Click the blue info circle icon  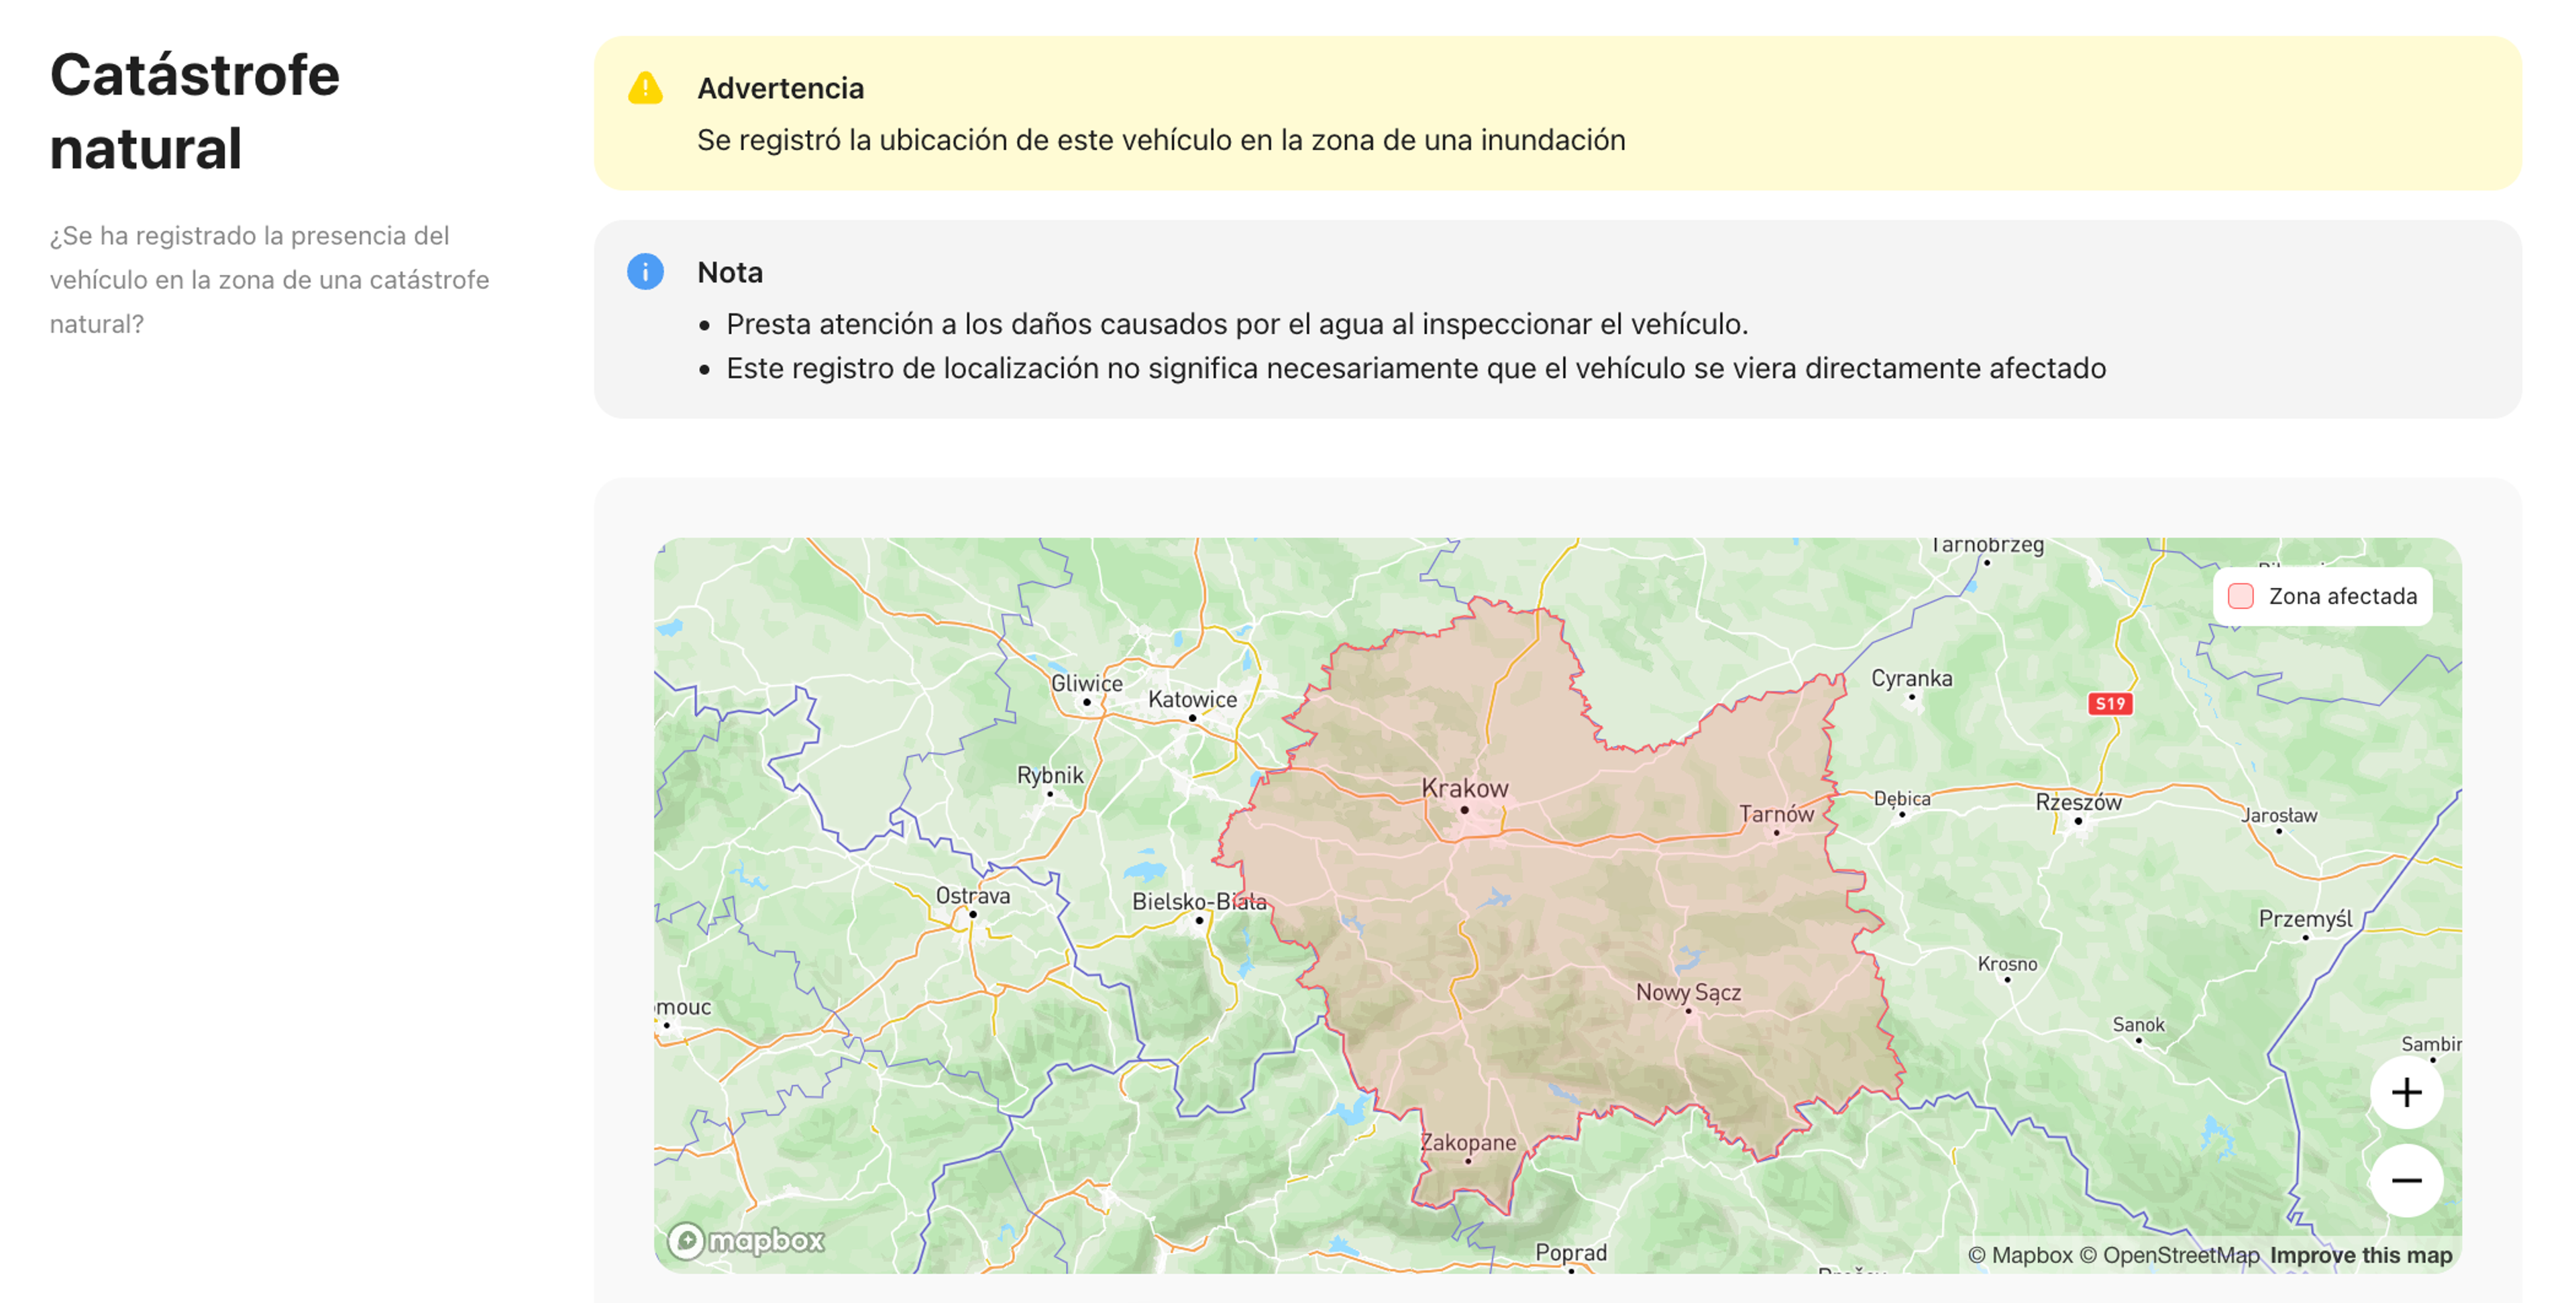645,272
